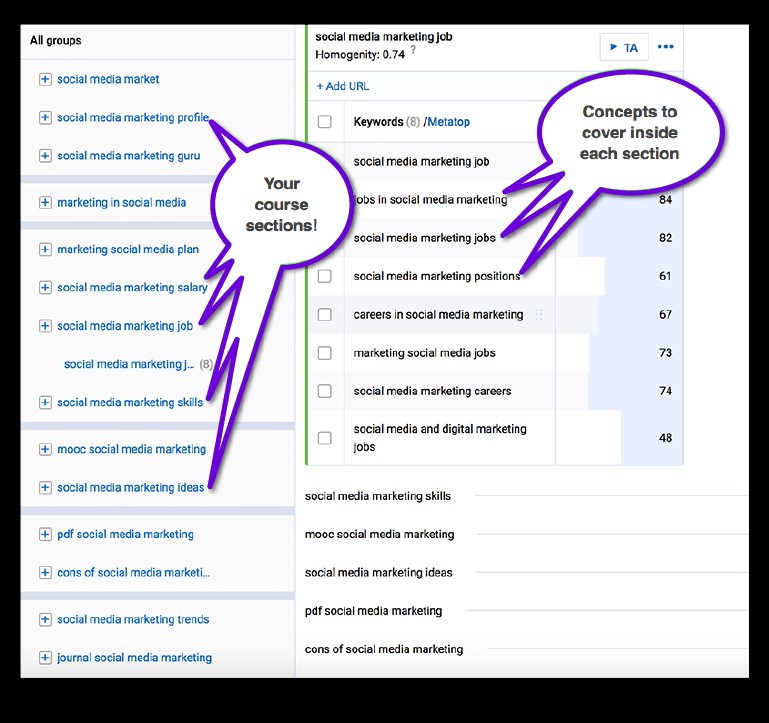Open 'social media marketing trends' group link
This screenshot has height=723, width=769.
pos(133,619)
